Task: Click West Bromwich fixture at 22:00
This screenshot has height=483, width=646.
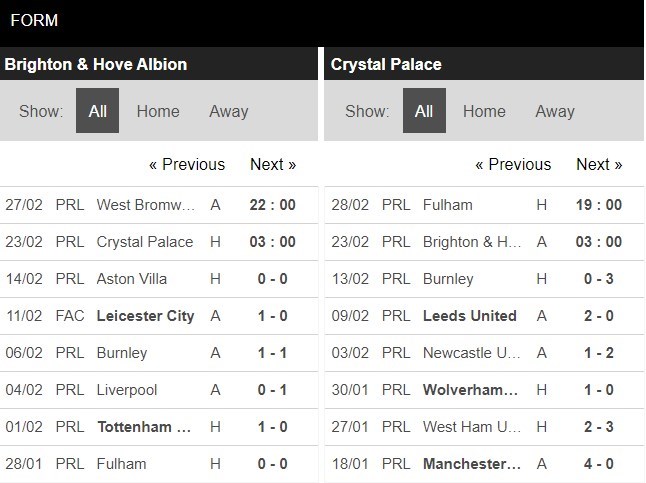Action: click(x=272, y=205)
